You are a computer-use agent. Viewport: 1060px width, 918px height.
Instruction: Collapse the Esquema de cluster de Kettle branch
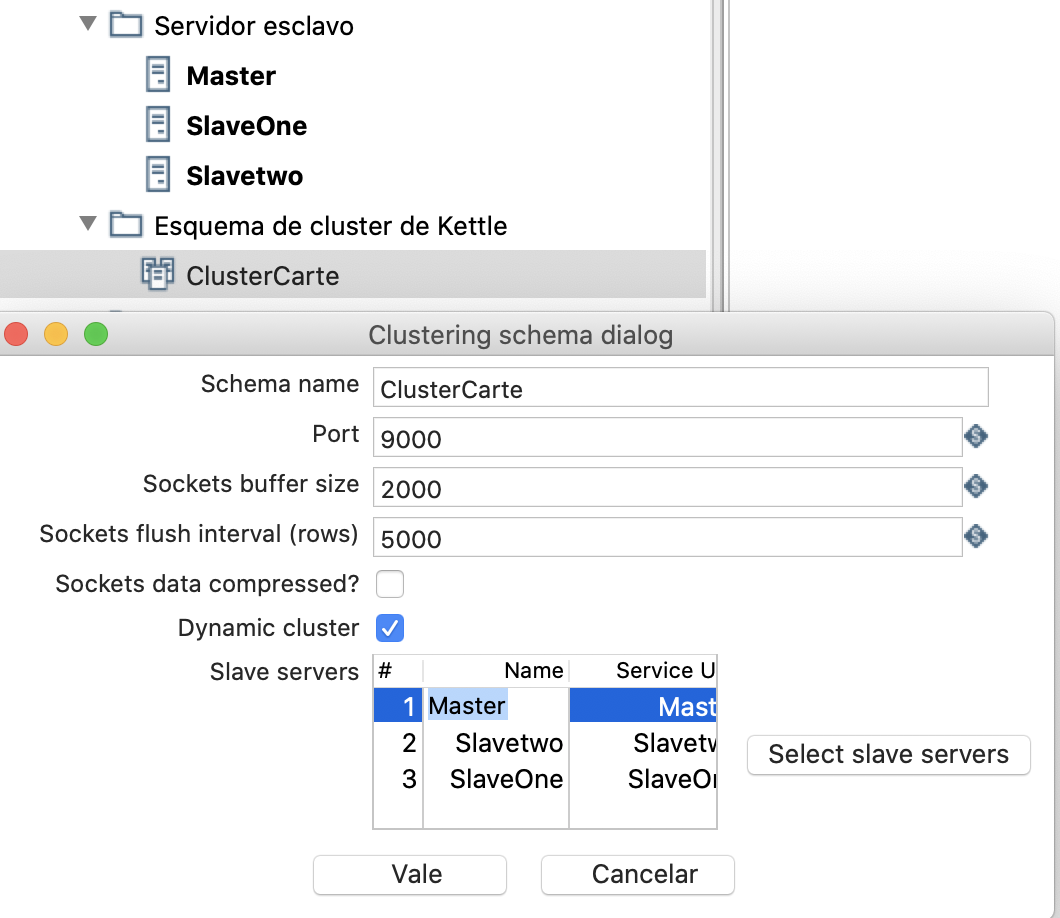88,224
